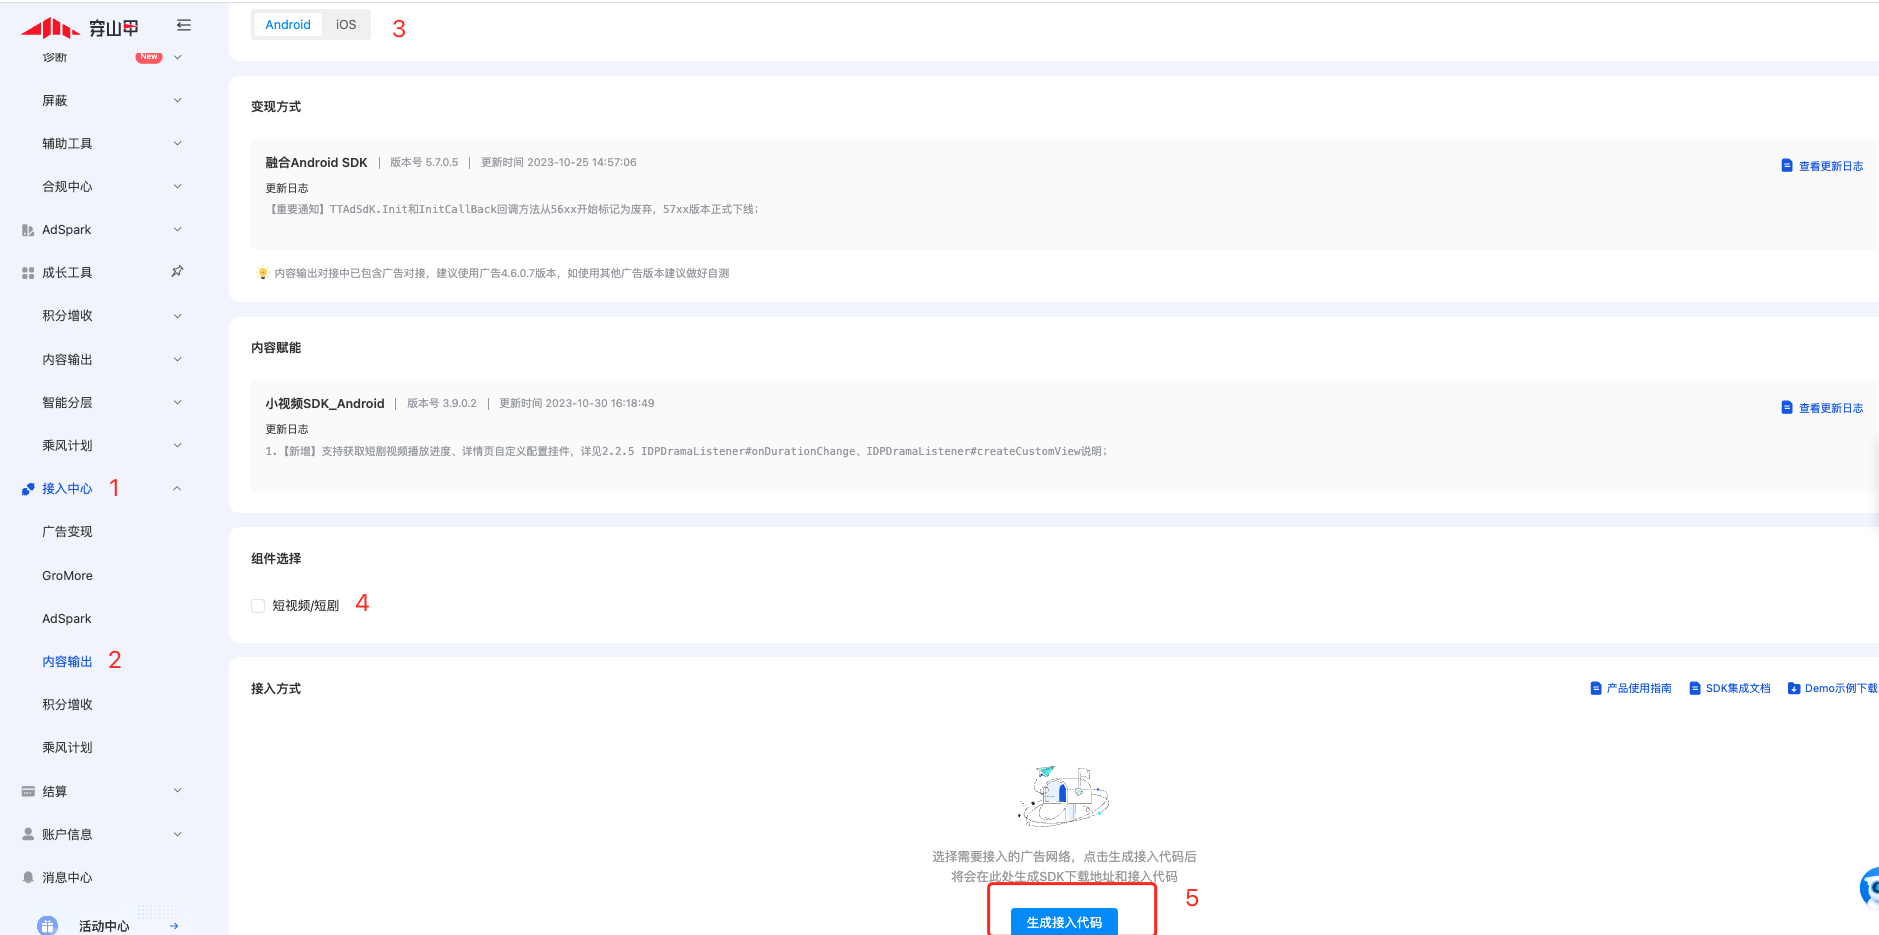Image resolution: width=1879 pixels, height=935 pixels.
Task: Click the 小视频SDK_Android title
Action: [x=325, y=404]
